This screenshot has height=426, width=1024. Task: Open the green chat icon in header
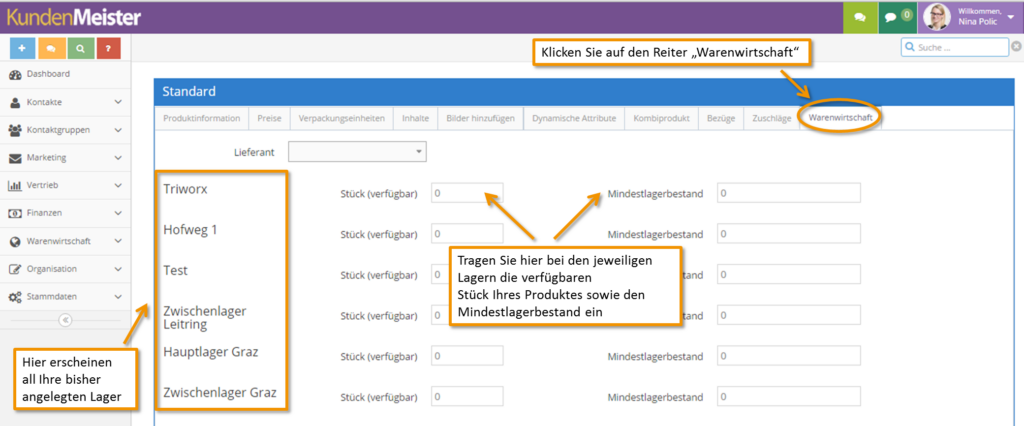coord(857,17)
